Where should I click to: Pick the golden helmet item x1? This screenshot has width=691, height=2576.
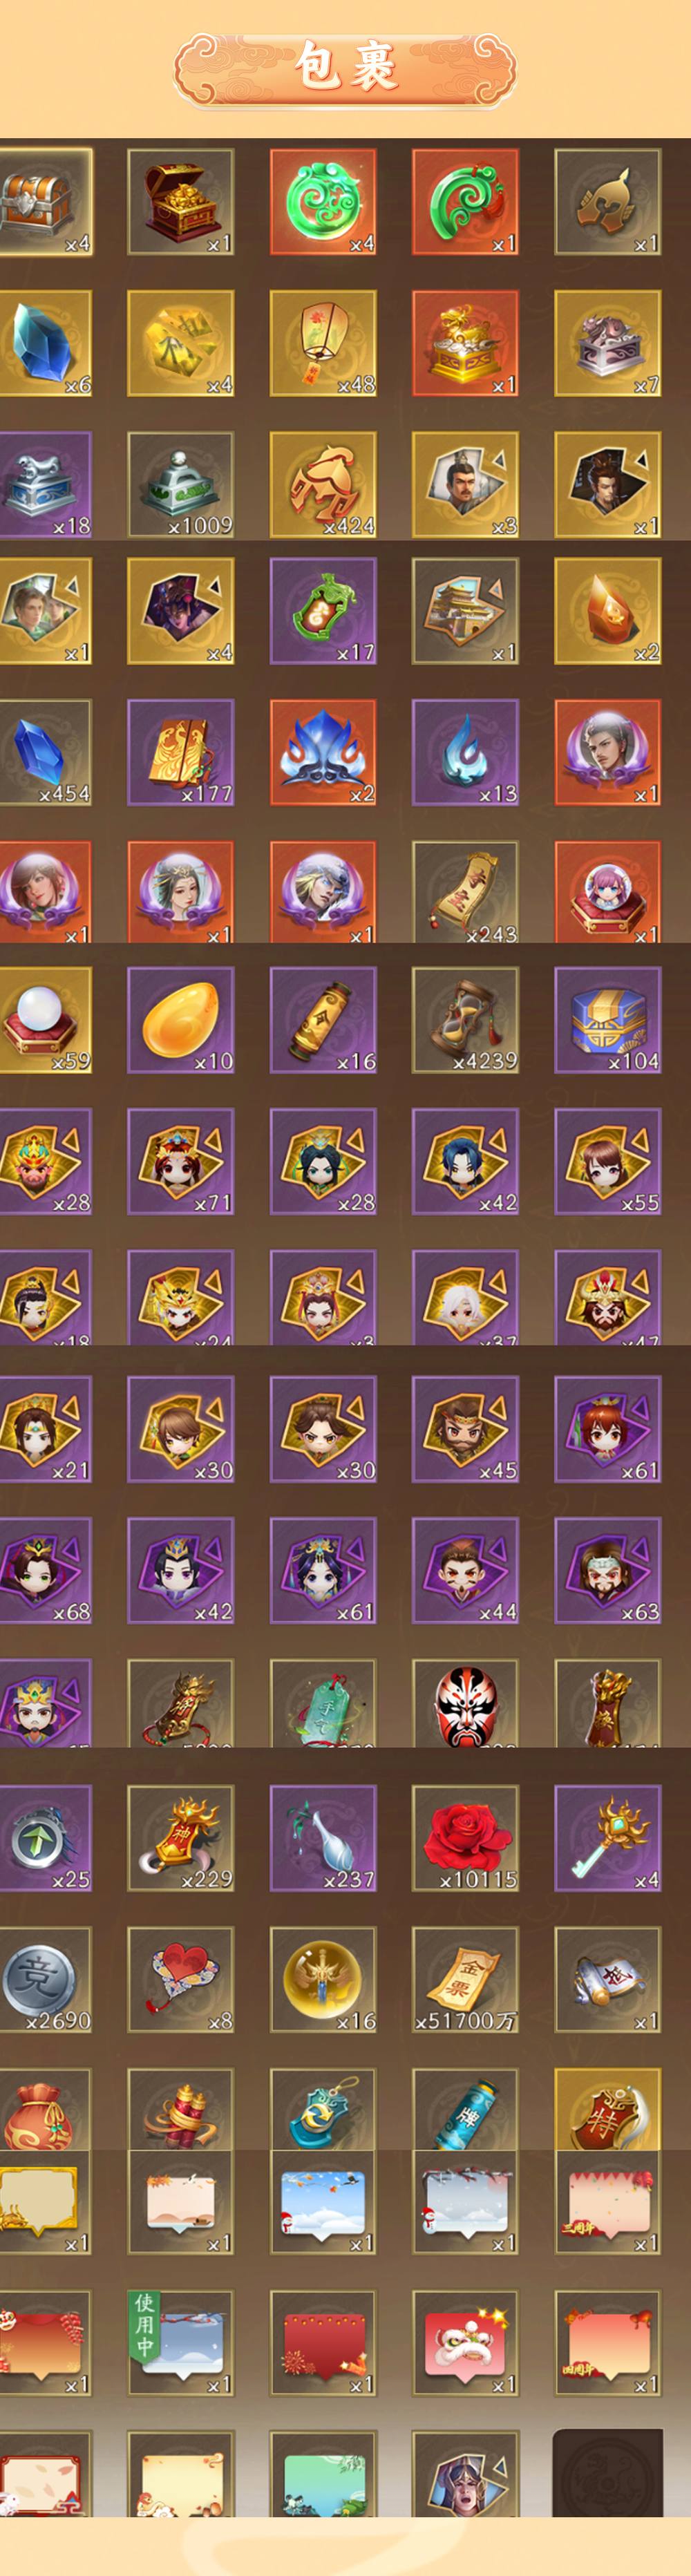(608, 202)
